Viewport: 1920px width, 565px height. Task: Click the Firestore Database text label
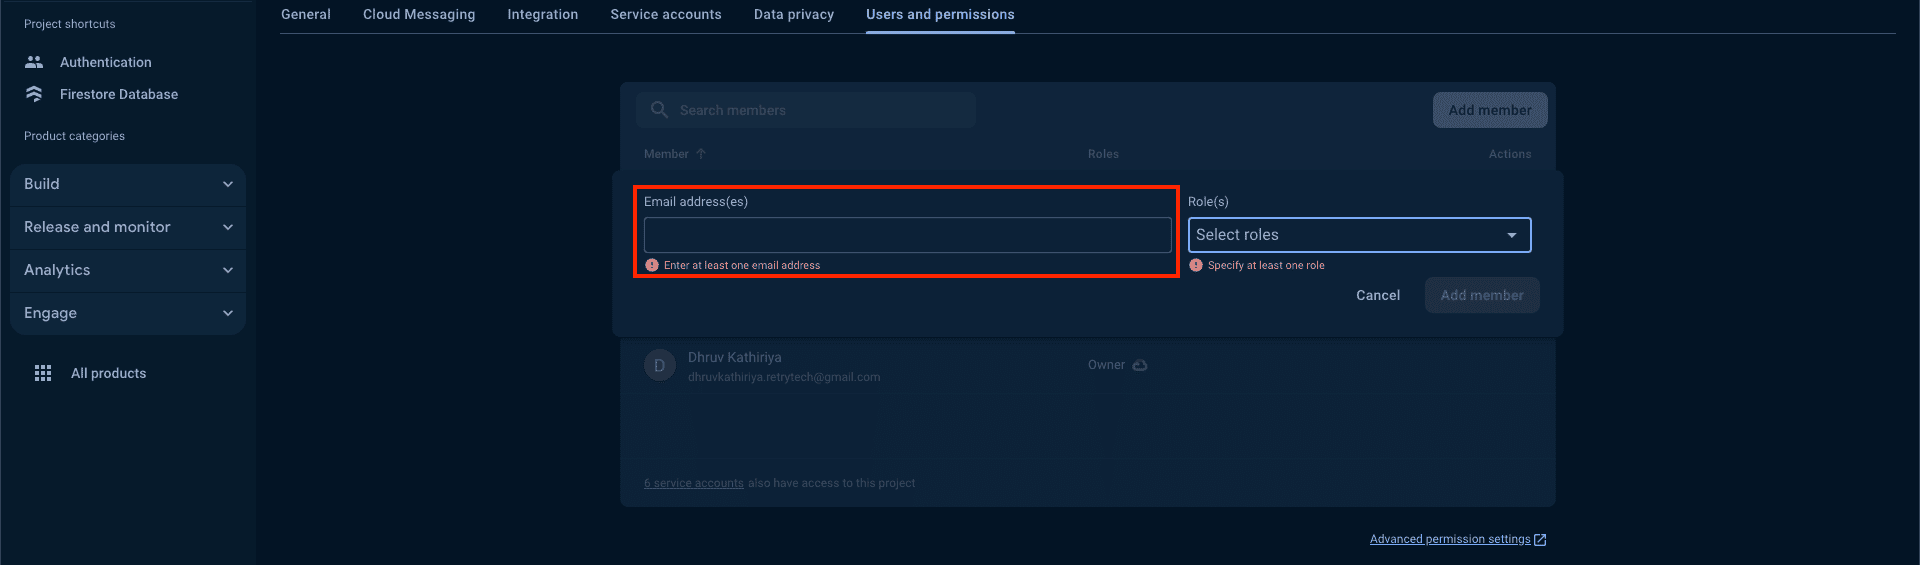coord(119,94)
